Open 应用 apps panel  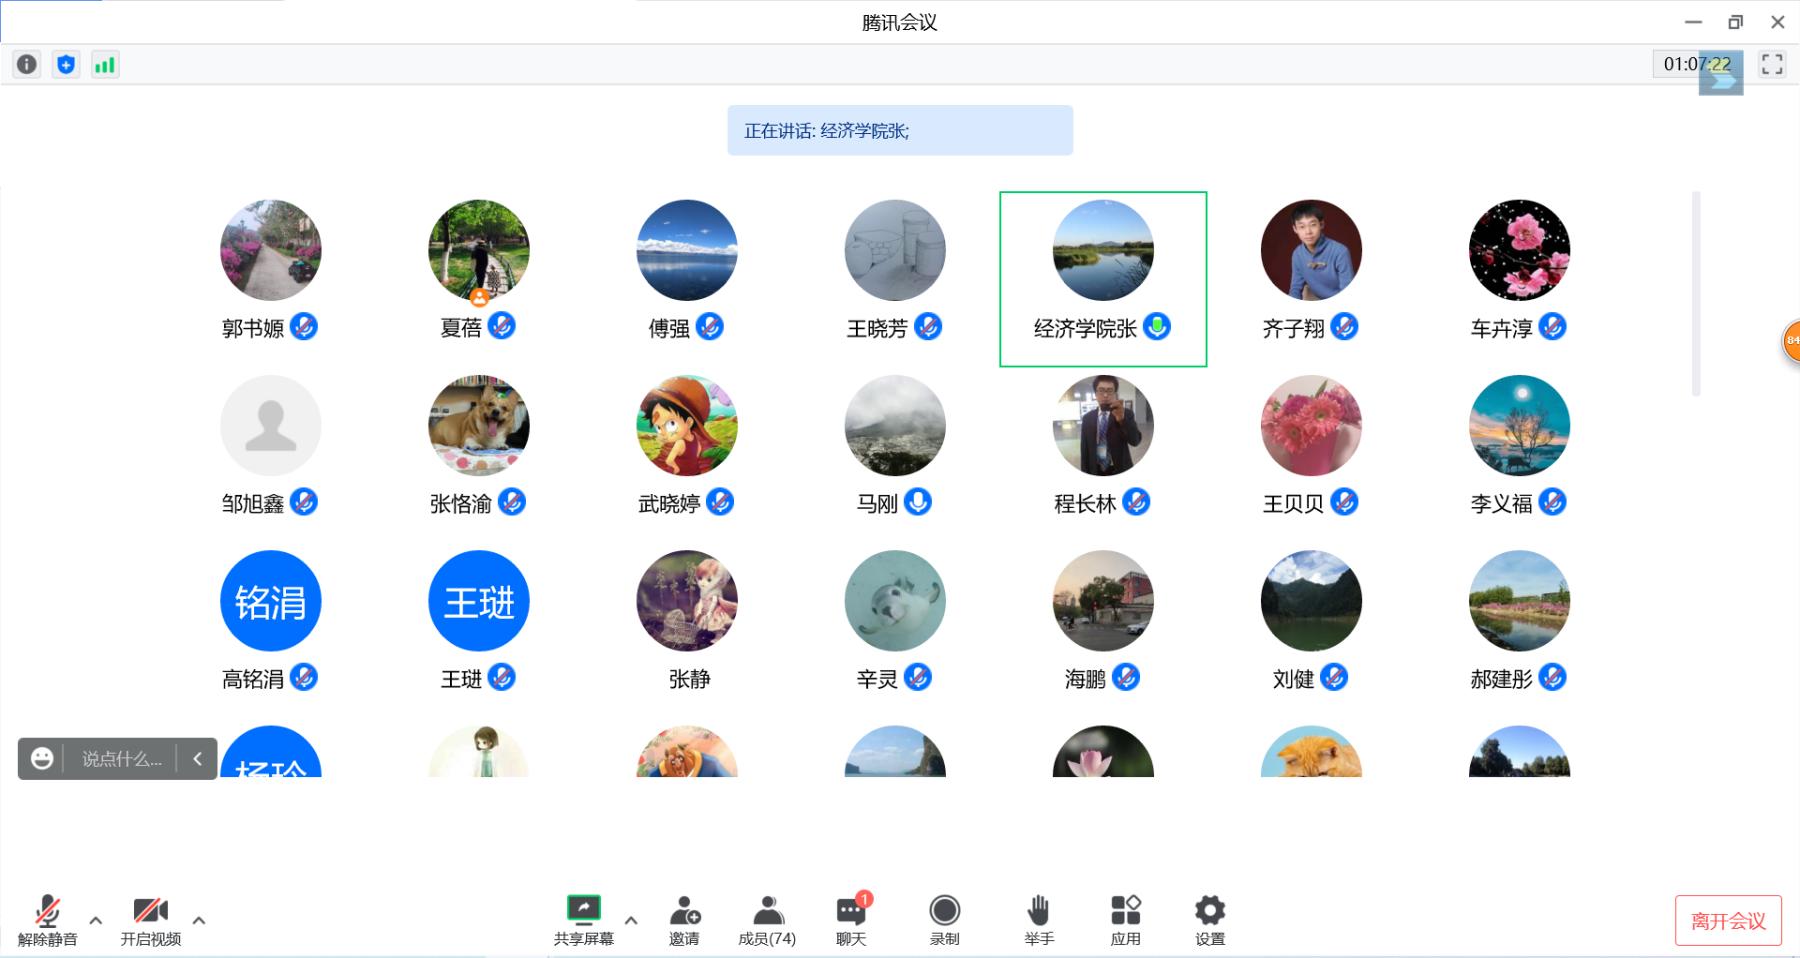tap(1125, 920)
